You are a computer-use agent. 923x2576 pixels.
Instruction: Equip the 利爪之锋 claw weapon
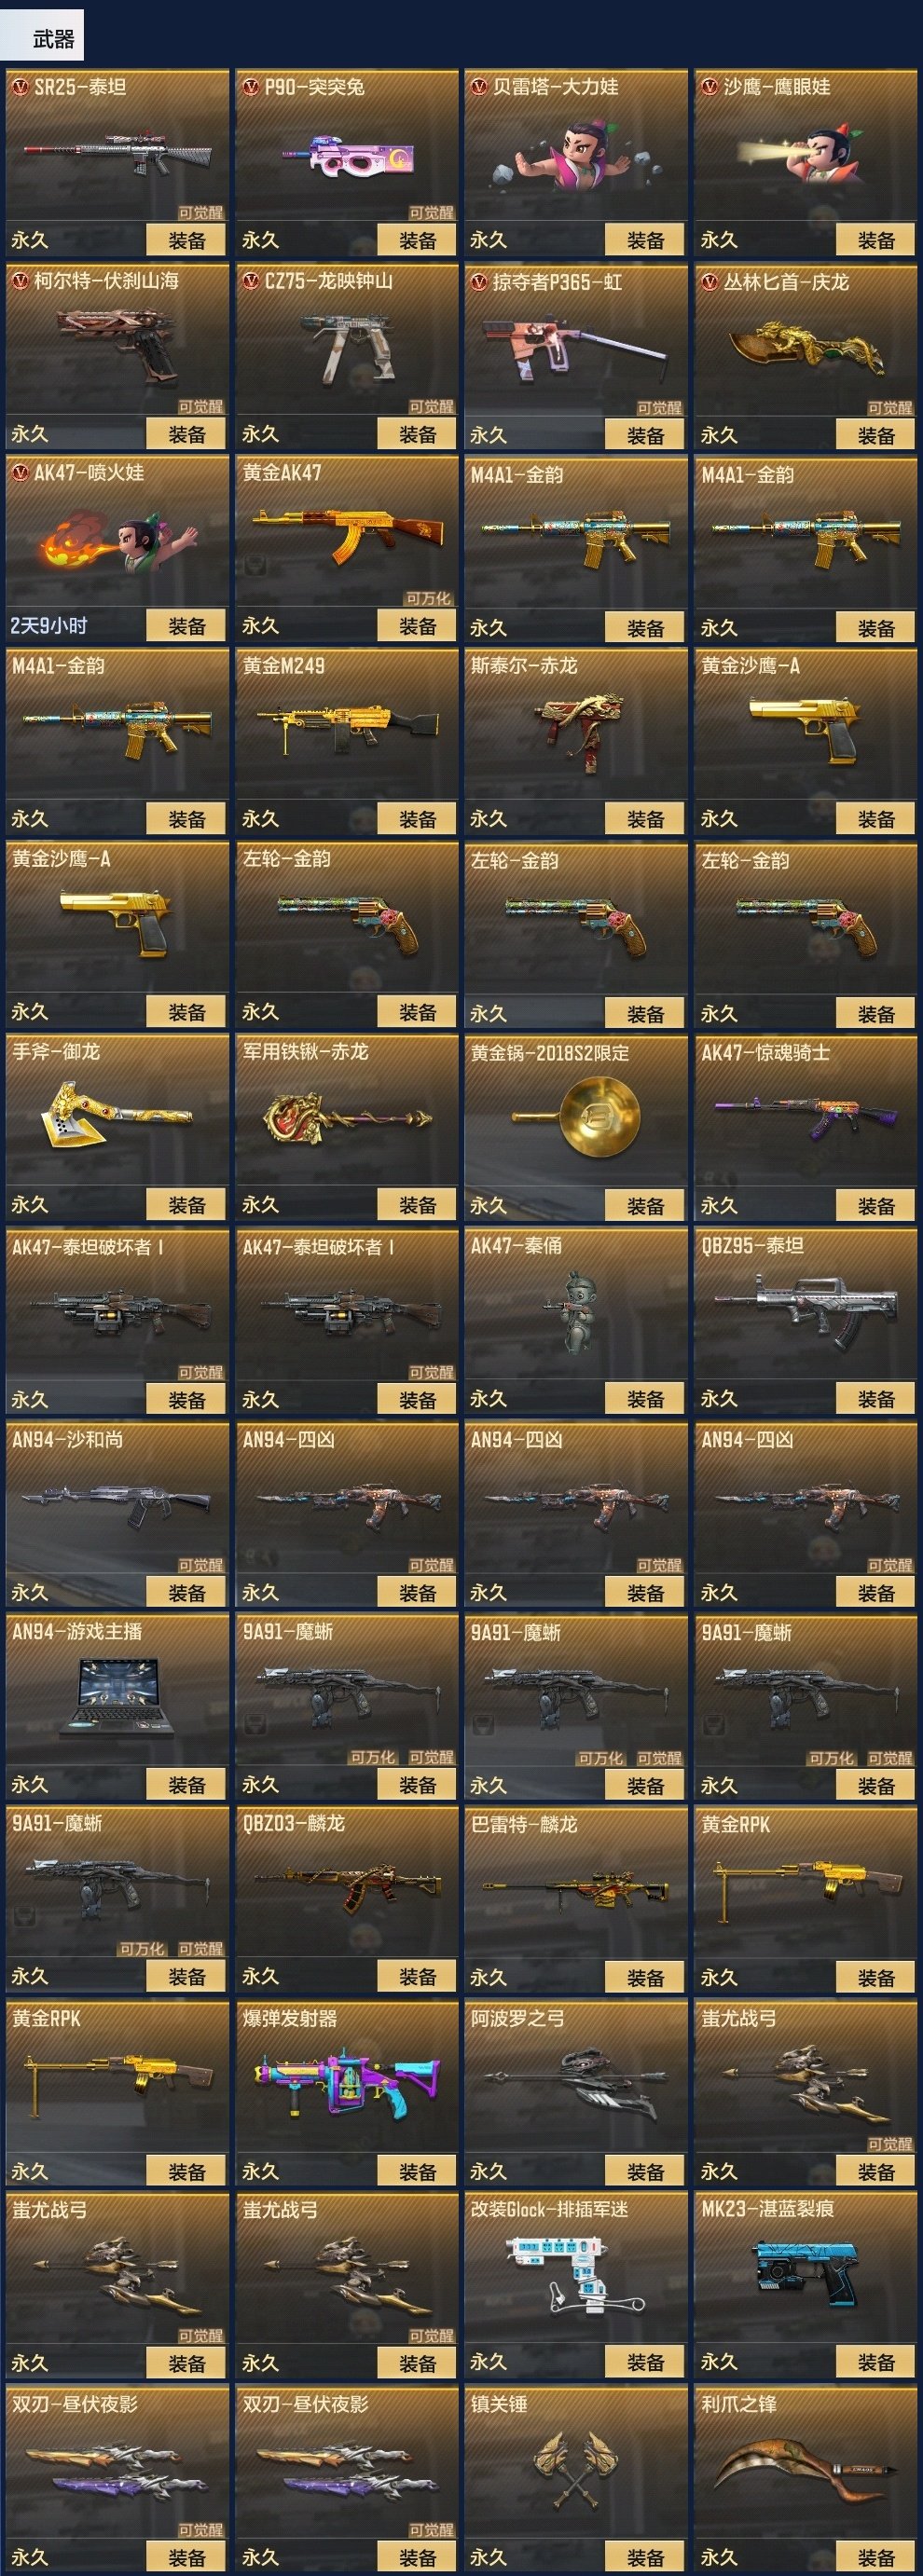[875, 2556]
